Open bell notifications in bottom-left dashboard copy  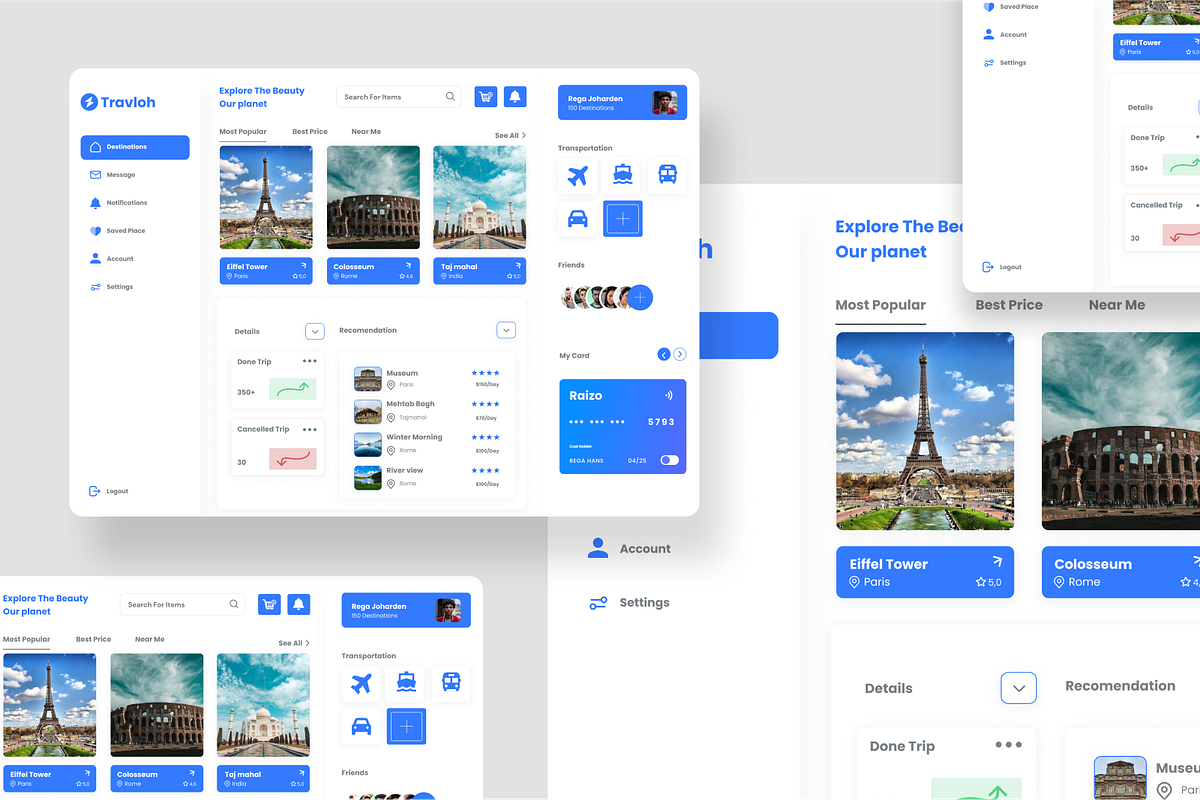[x=298, y=604]
